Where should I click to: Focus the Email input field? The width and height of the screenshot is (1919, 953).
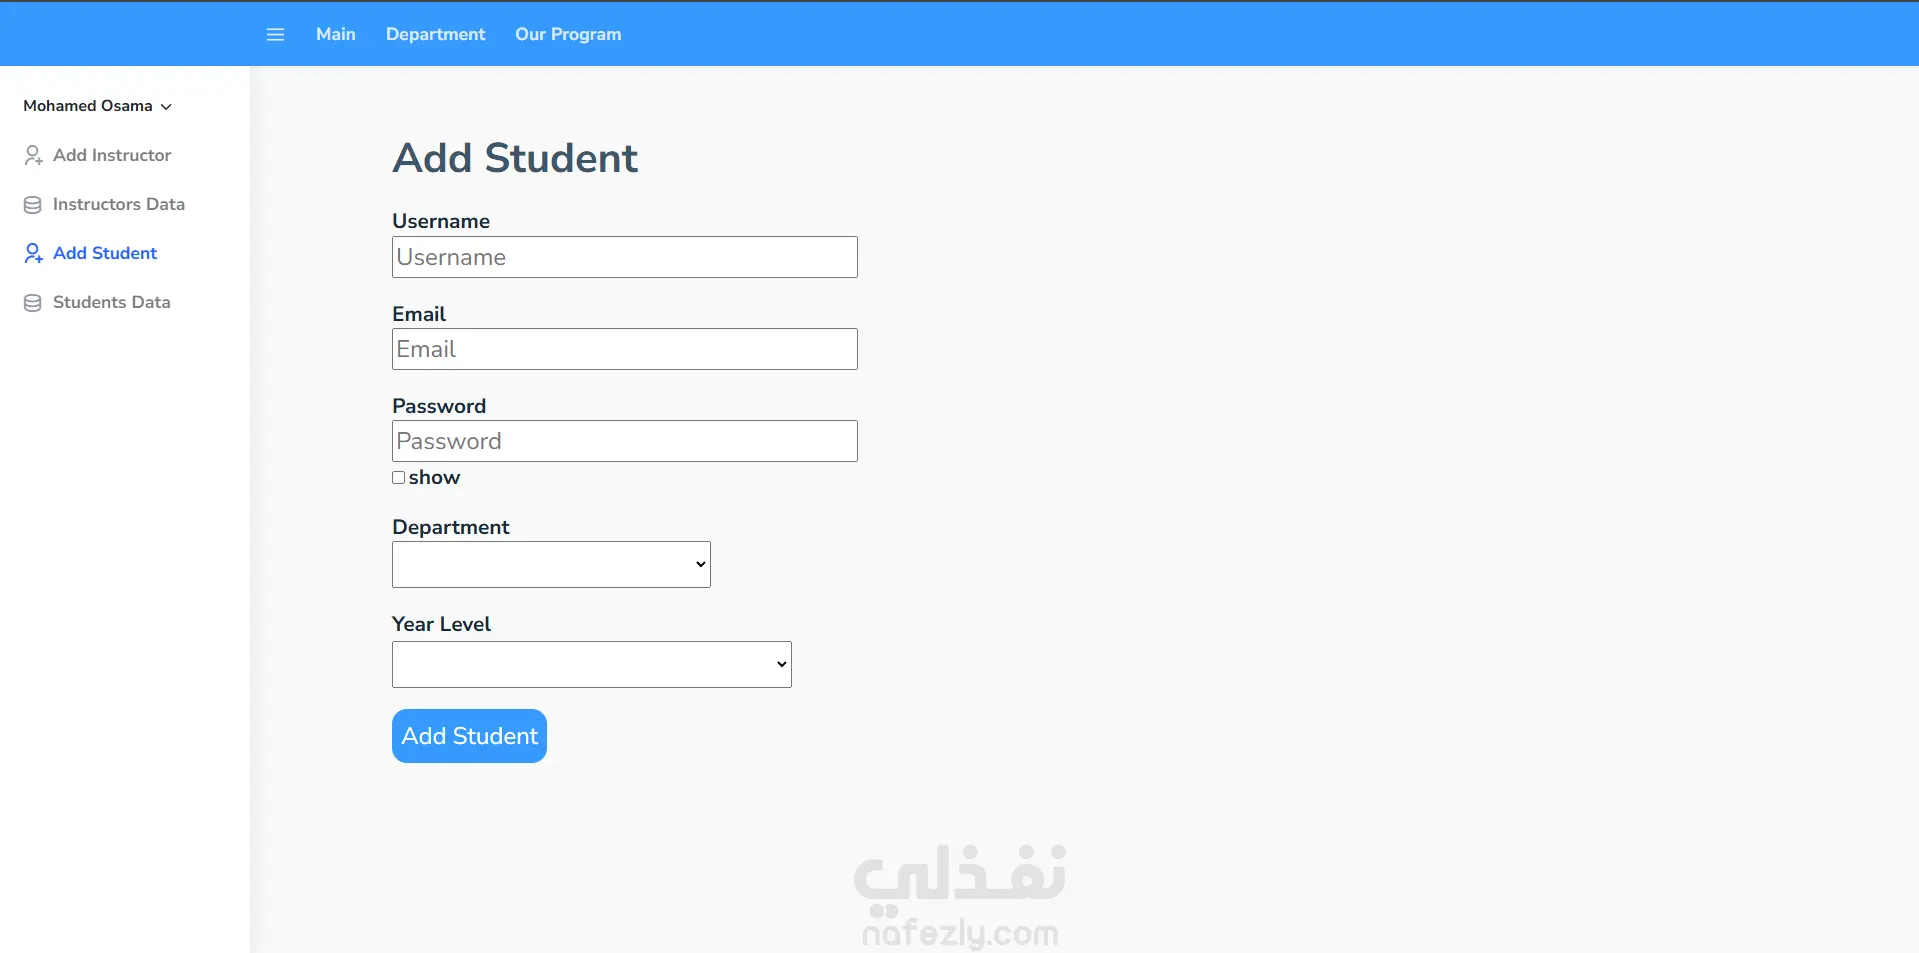pos(624,349)
